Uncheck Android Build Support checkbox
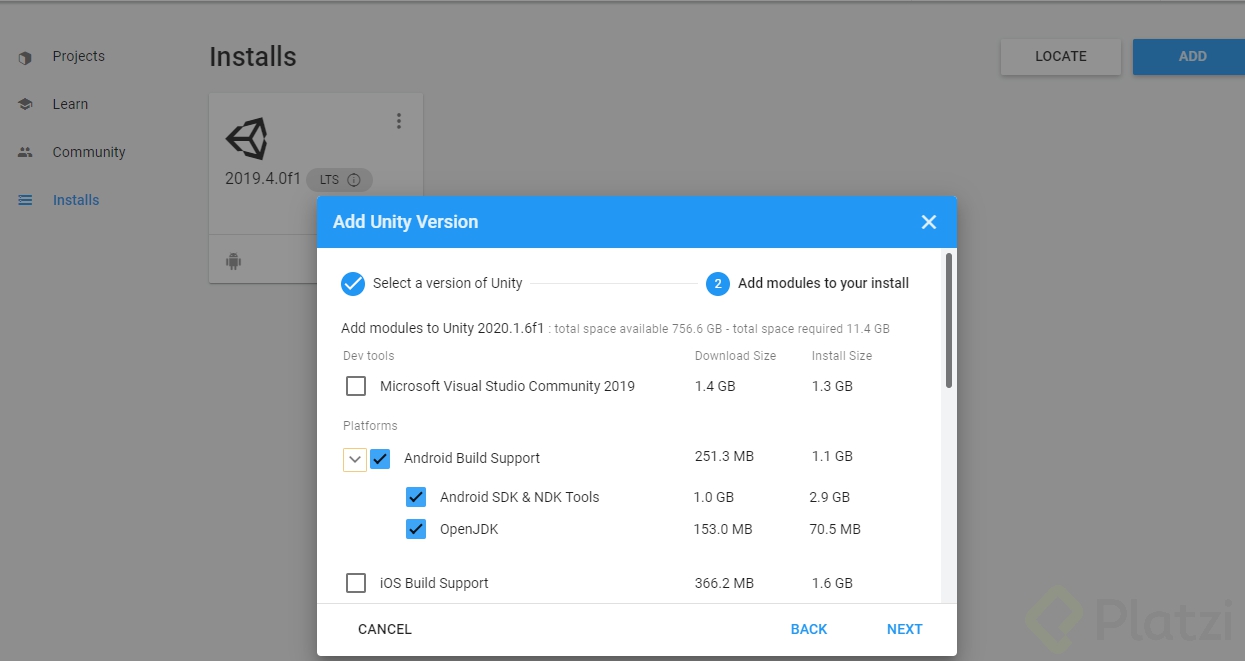 [x=380, y=458]
